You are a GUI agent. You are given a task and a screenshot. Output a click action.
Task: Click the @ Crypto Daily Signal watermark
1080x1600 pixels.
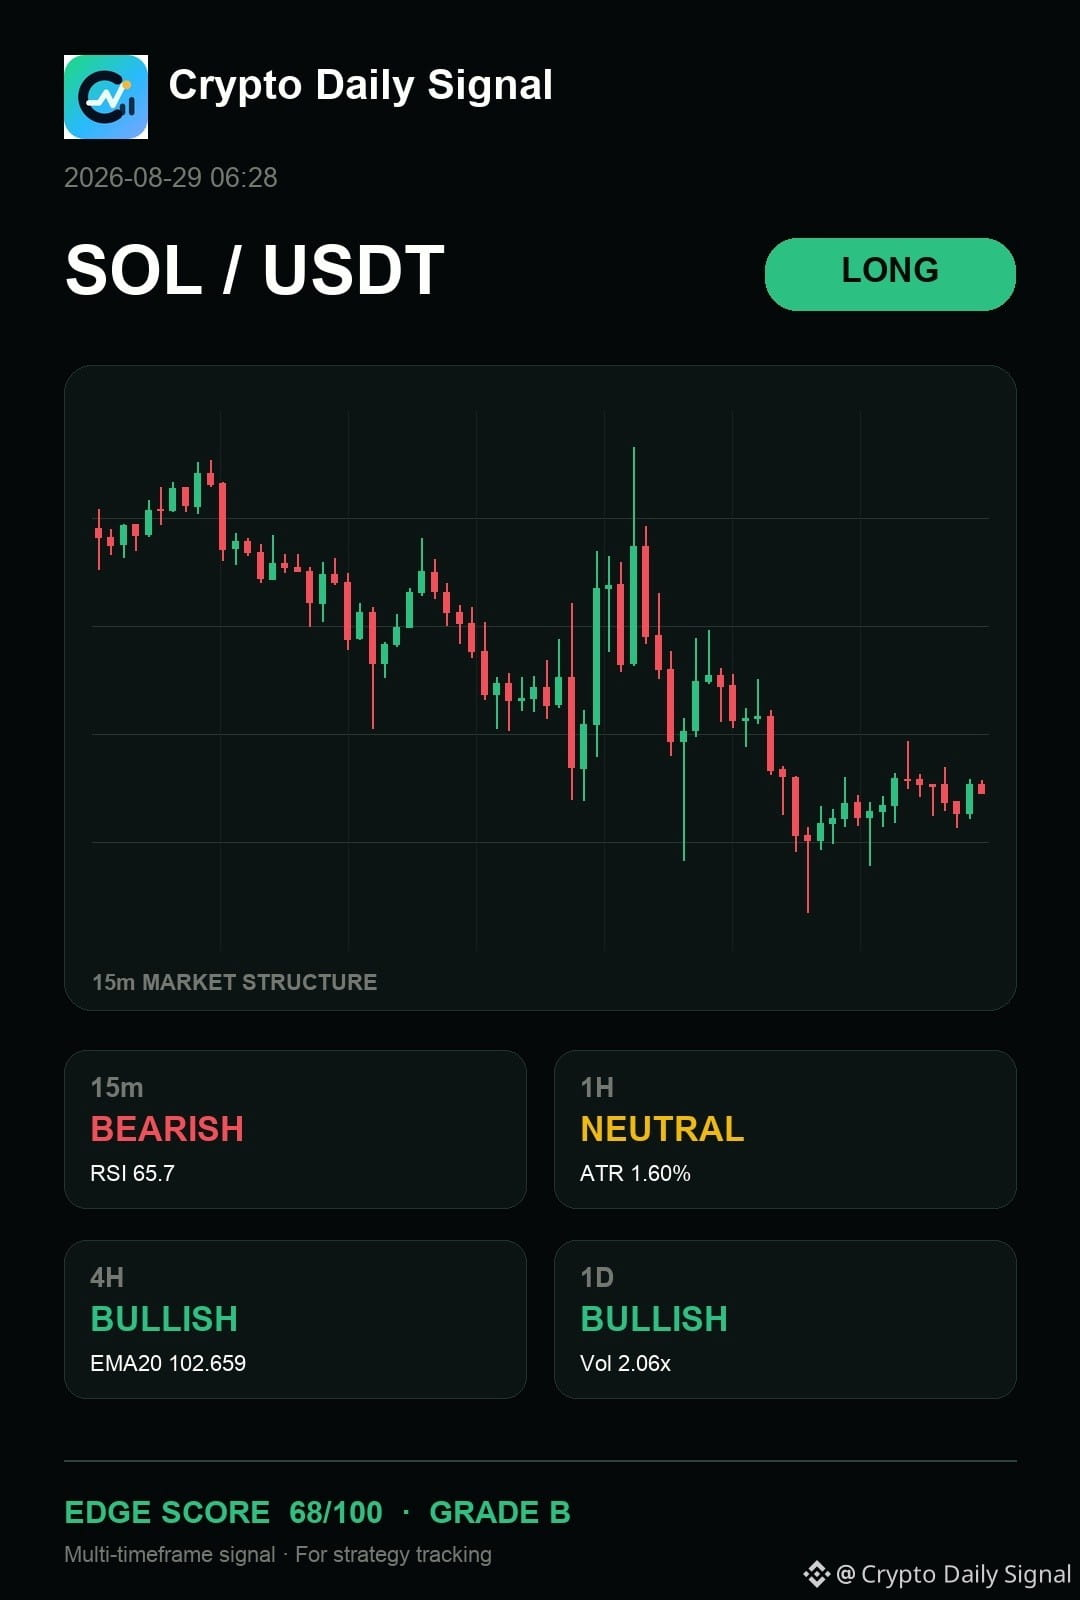pos(953,1574)
